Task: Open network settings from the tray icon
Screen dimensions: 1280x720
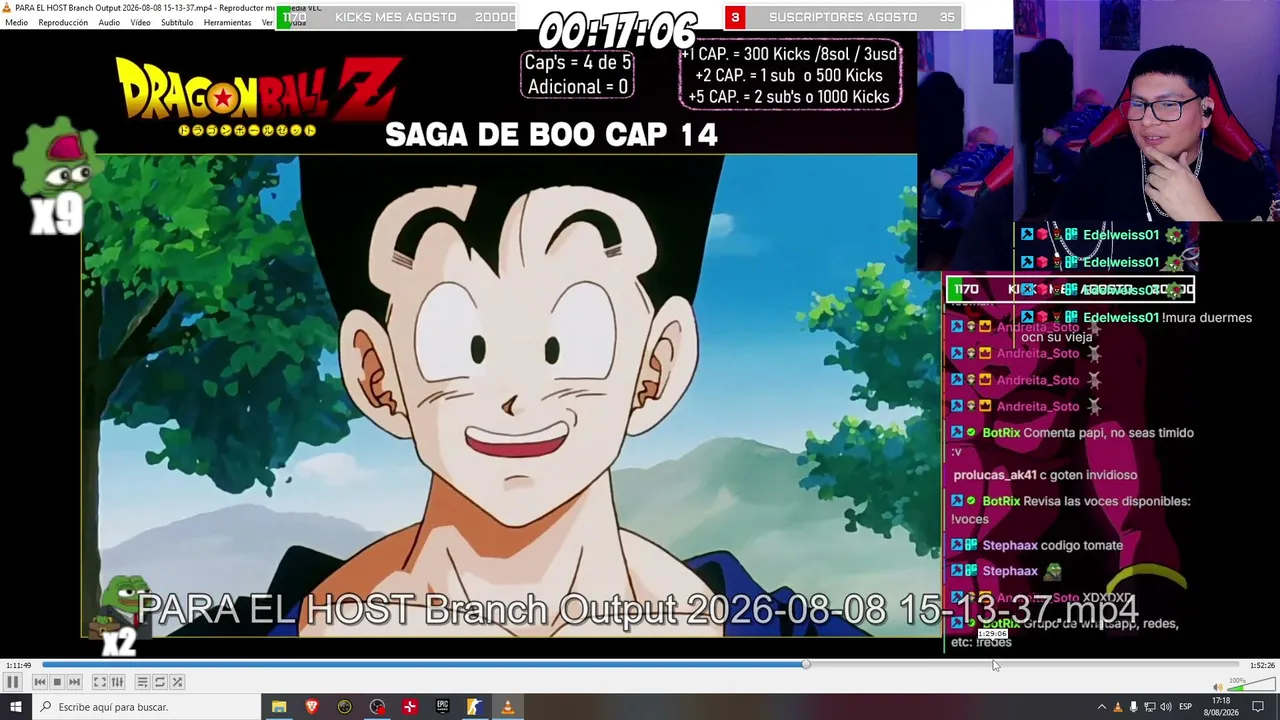Action: pyautogui.click(x=1149, y=707)
